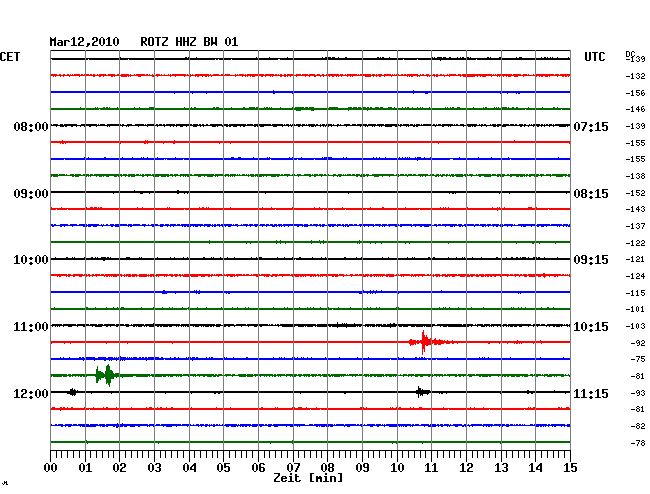650x494 pixels.
Task: Click the 12 minute axis tick label
Action: [466, 468]
